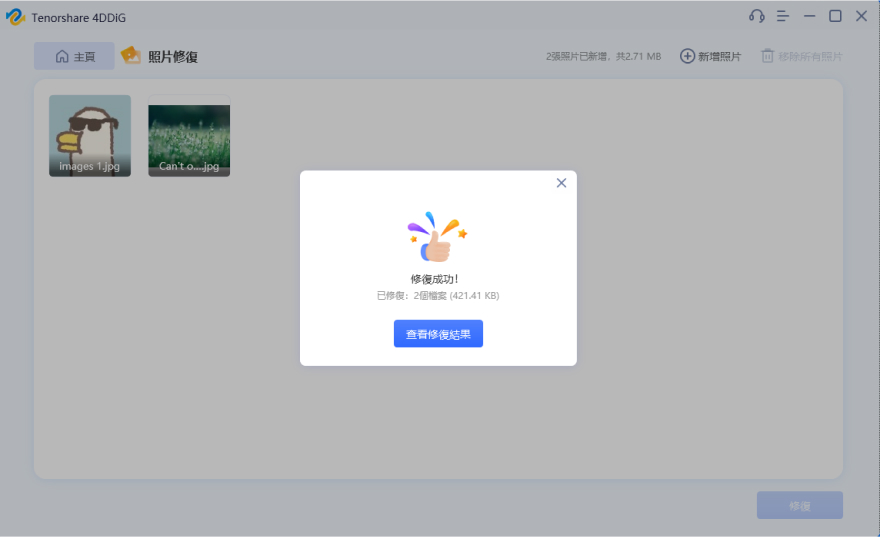The height and width of the screenshot is (537, 880).
Task: Open the headset support icon
Action: pos(757,16)
